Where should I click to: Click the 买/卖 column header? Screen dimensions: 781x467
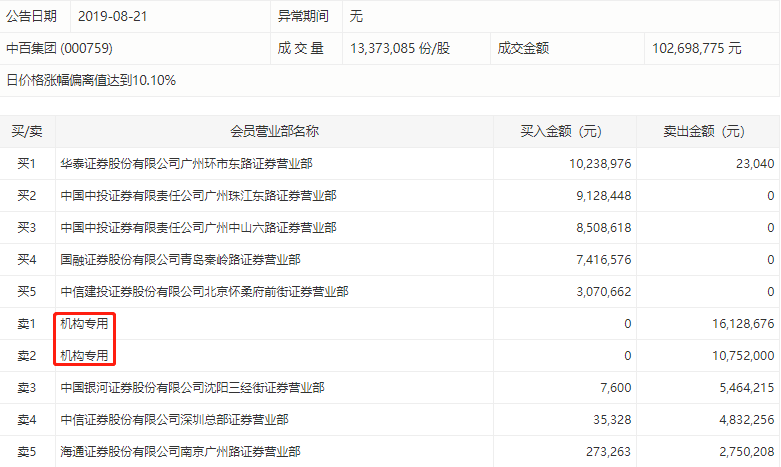click(x=26, y=131)
